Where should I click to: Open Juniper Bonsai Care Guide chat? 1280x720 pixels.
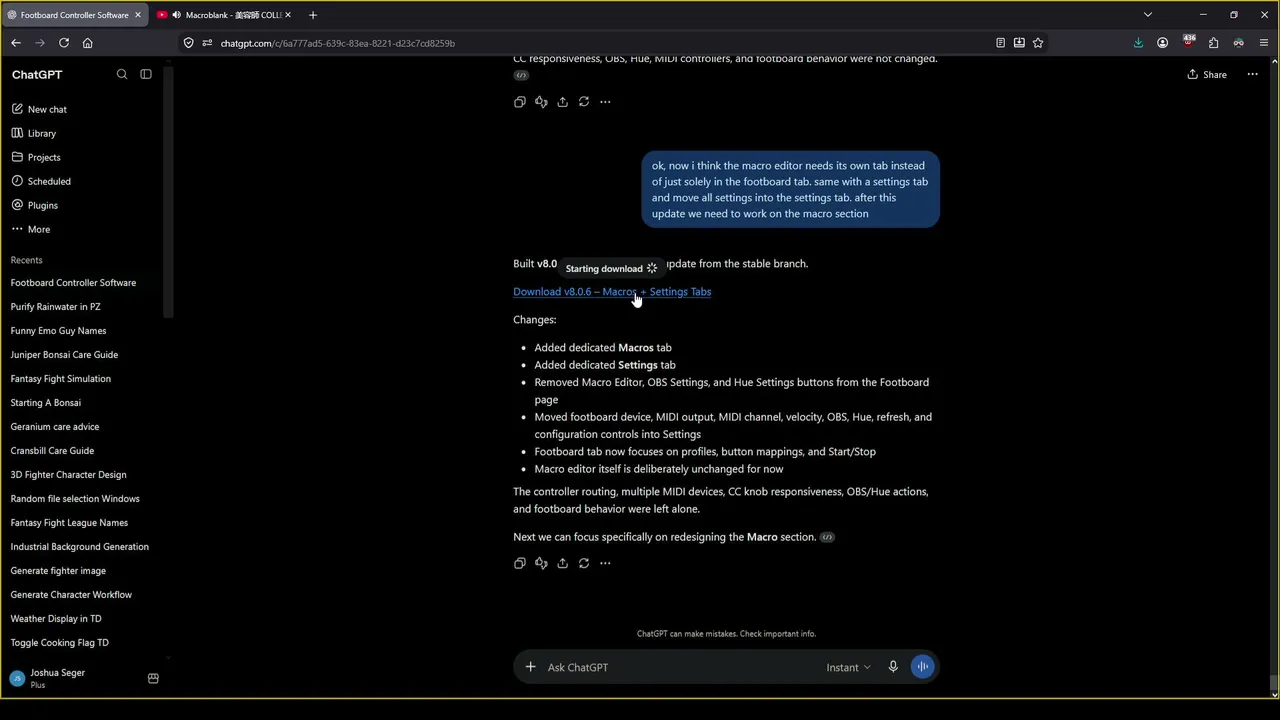(64, 355)
